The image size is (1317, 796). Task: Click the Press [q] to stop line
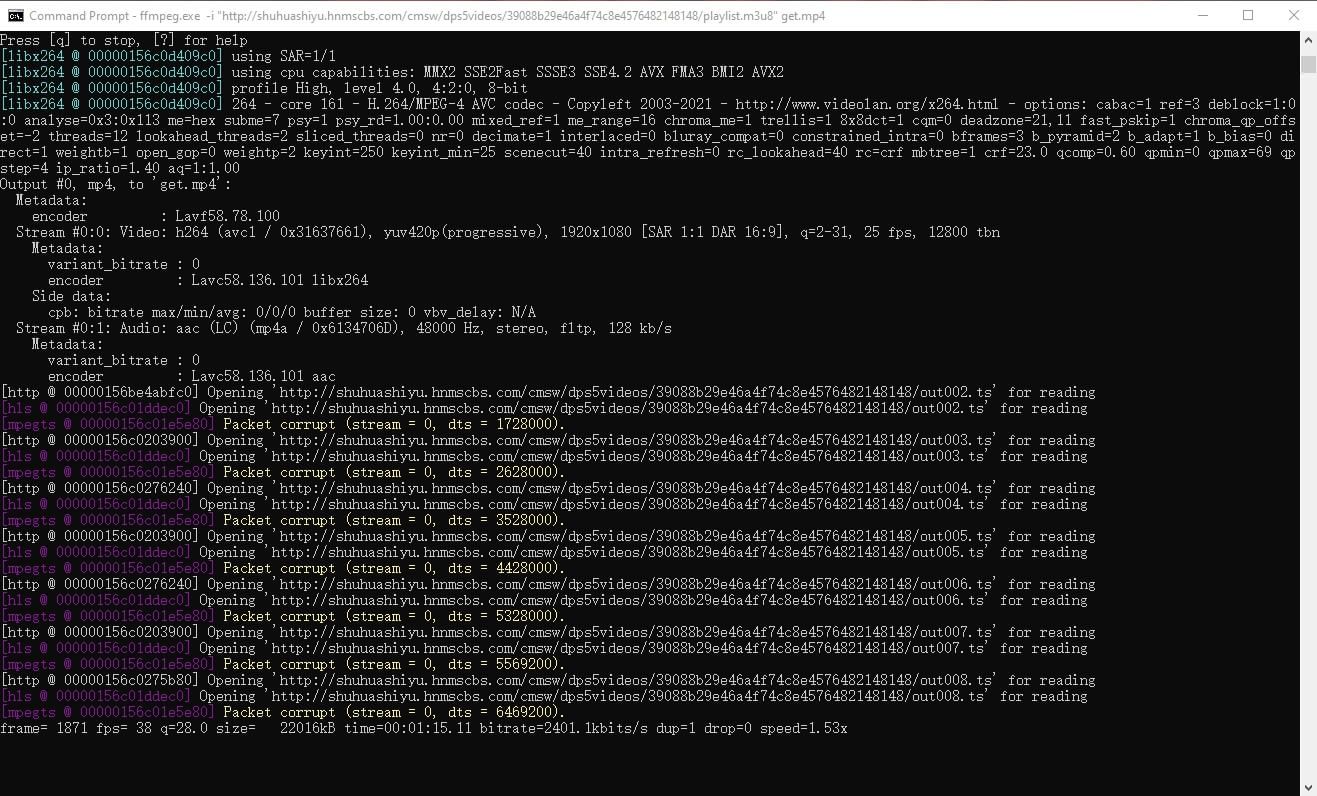click(120, 40)
